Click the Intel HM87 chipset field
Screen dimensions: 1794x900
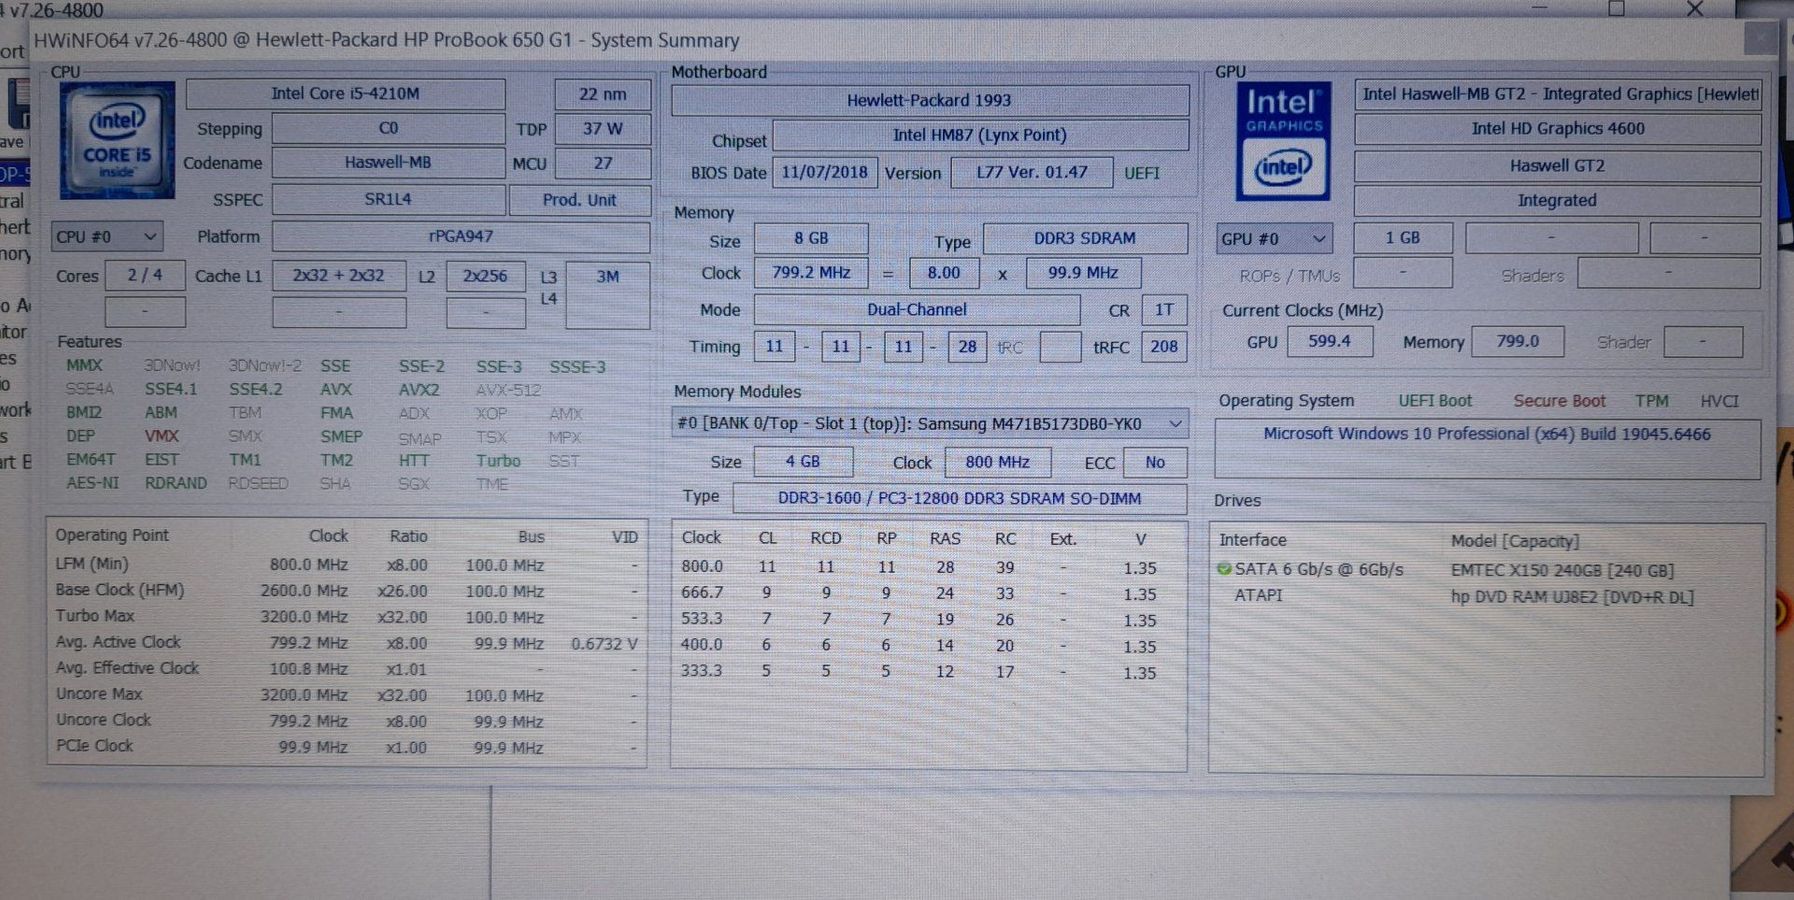(979, 135)
